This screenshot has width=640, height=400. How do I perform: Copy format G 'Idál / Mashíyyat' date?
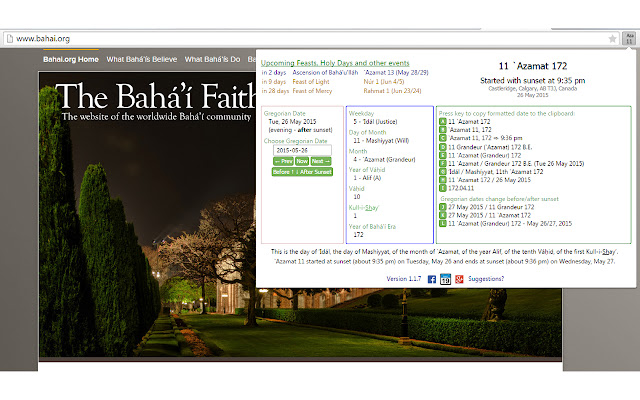[442, 171]
